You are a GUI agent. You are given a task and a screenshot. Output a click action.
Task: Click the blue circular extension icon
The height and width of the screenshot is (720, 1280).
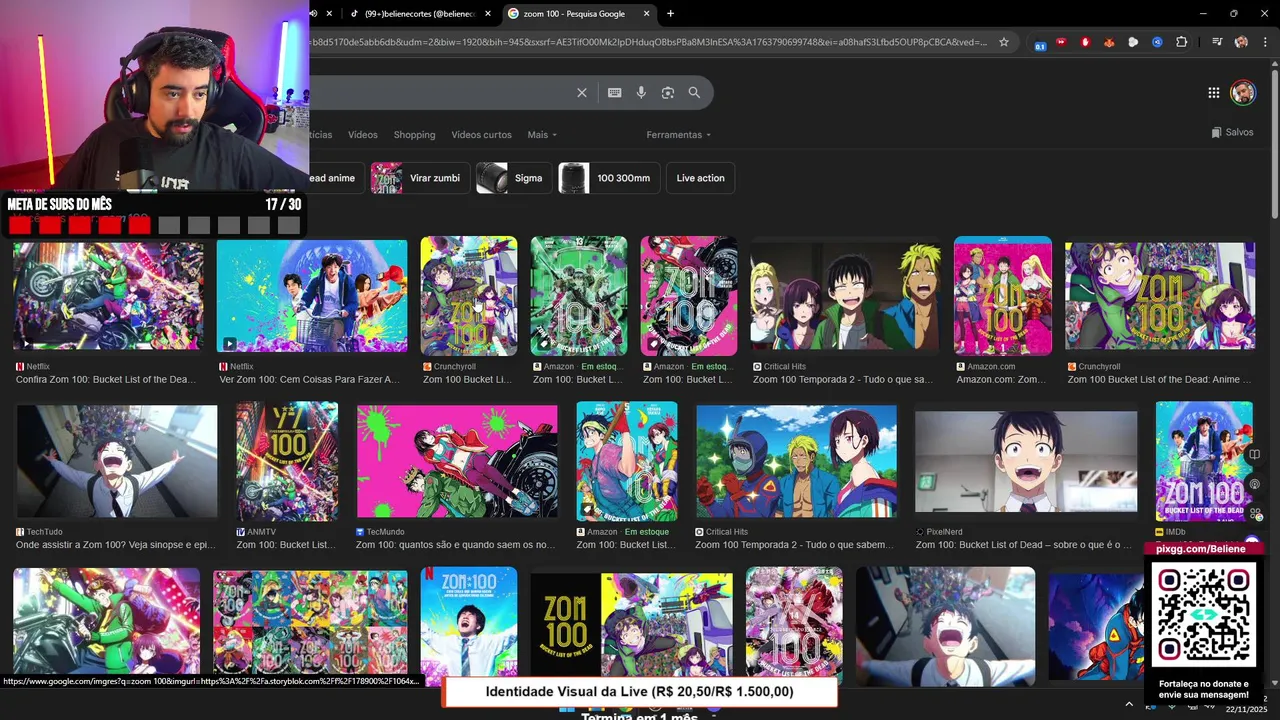tap(1157, 42)
